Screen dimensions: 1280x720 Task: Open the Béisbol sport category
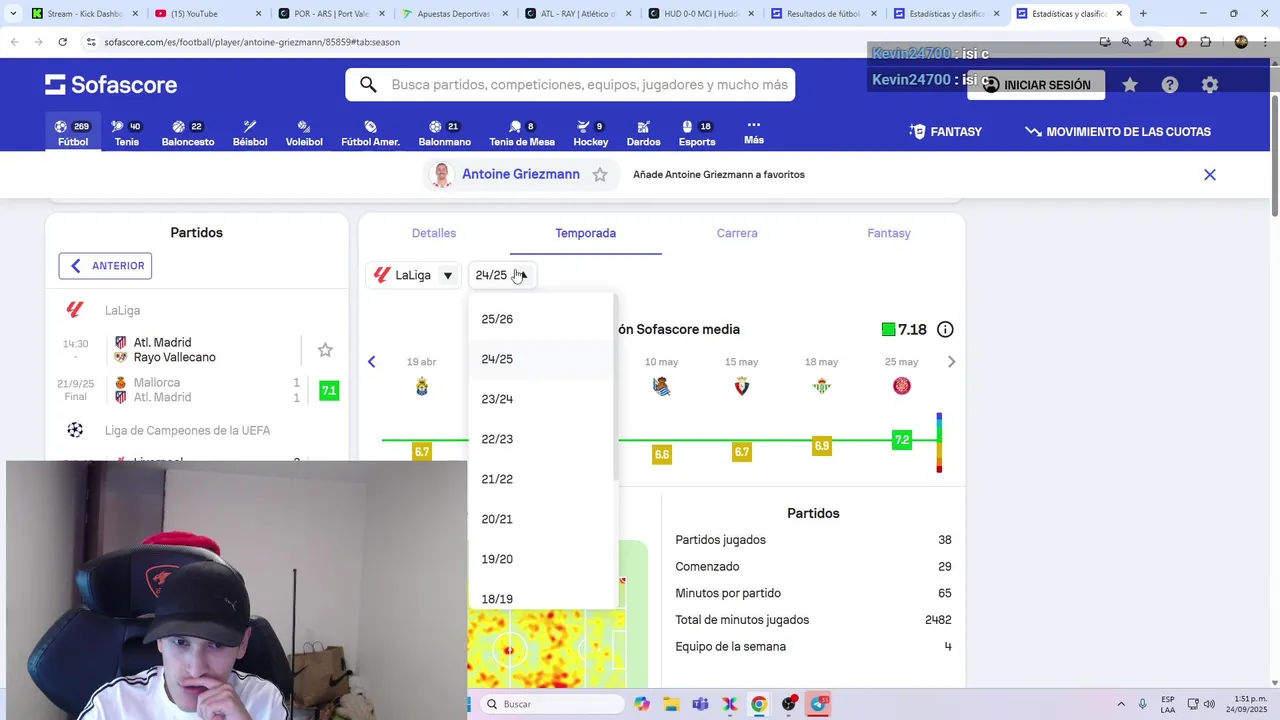tap(250, 133)
